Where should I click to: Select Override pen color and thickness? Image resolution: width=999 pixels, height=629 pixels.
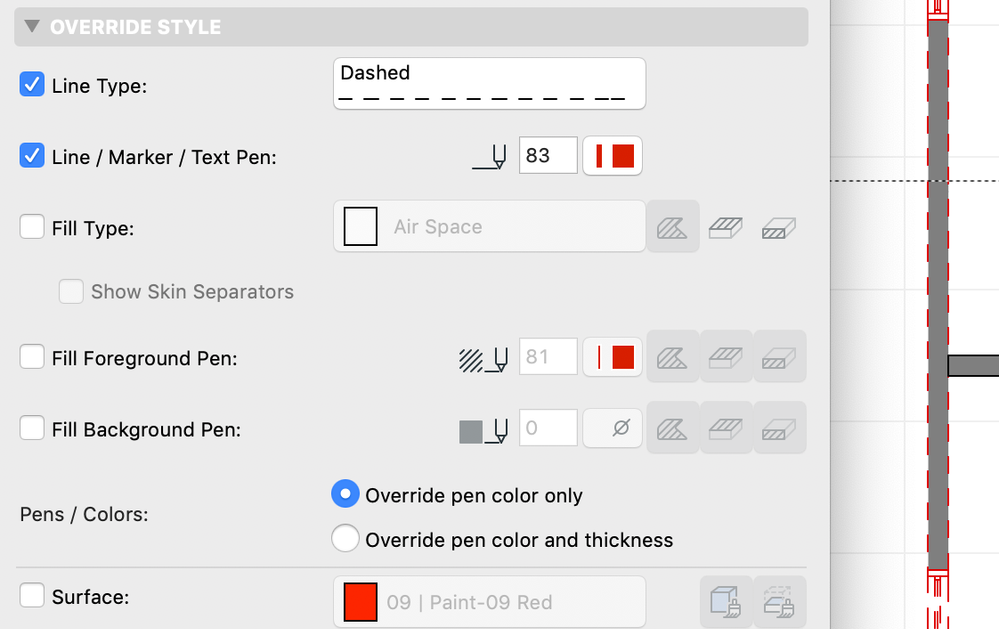tap(345, 538)
